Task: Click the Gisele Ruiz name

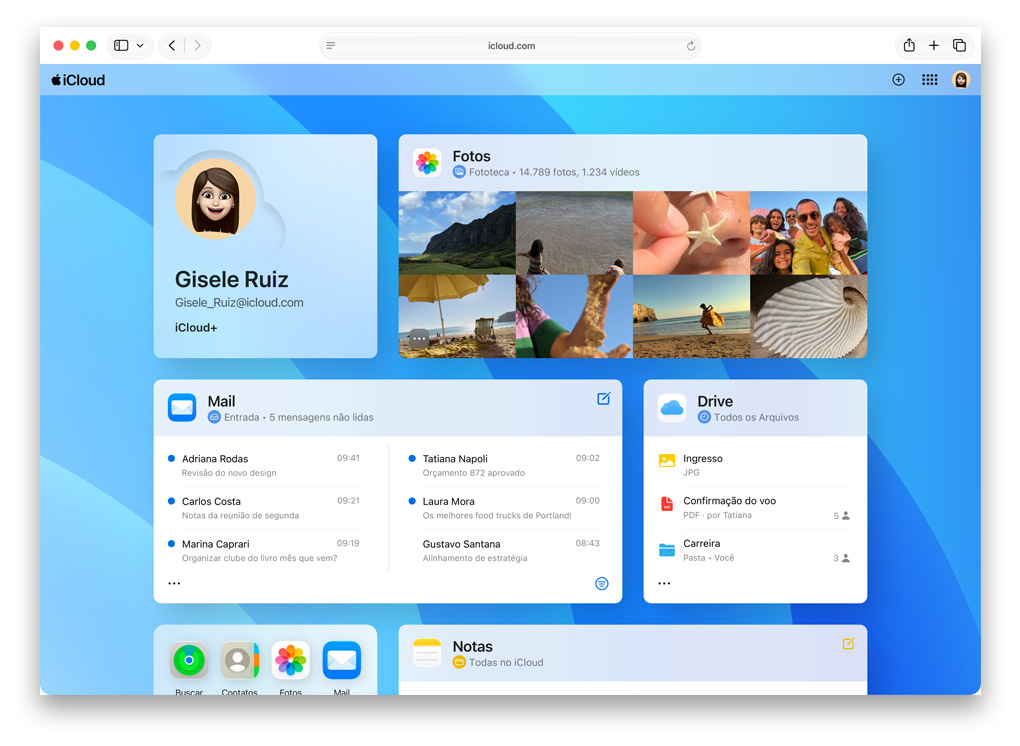Action: 232,279
